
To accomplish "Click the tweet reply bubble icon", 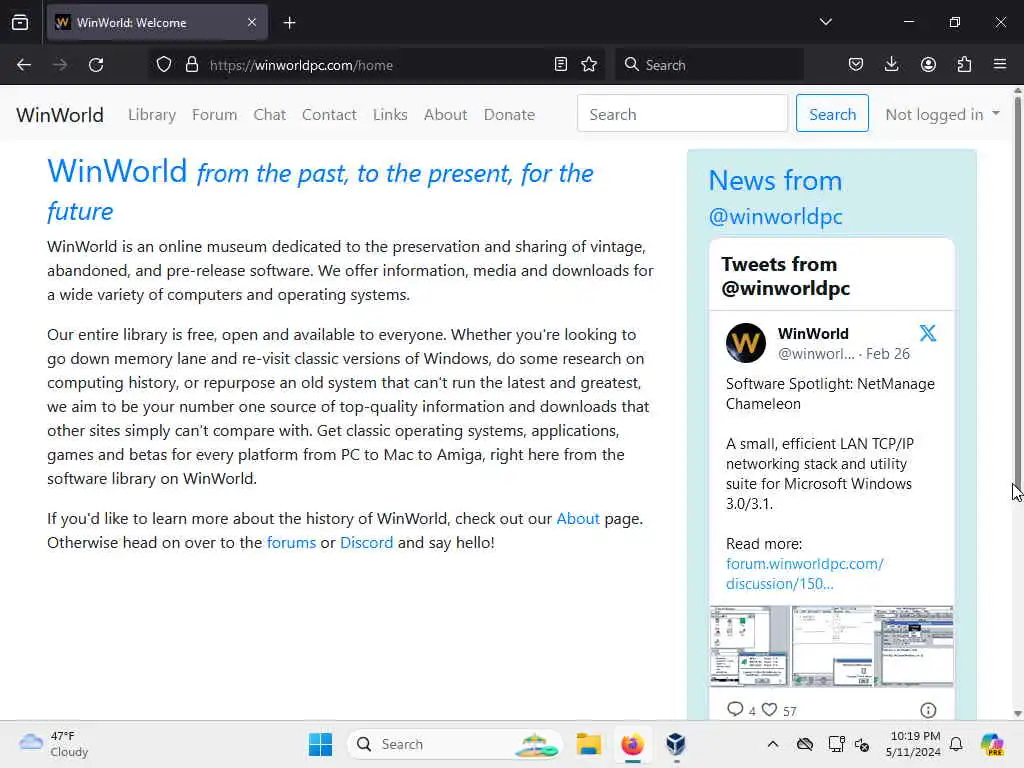I will click(x=735, y=709).
